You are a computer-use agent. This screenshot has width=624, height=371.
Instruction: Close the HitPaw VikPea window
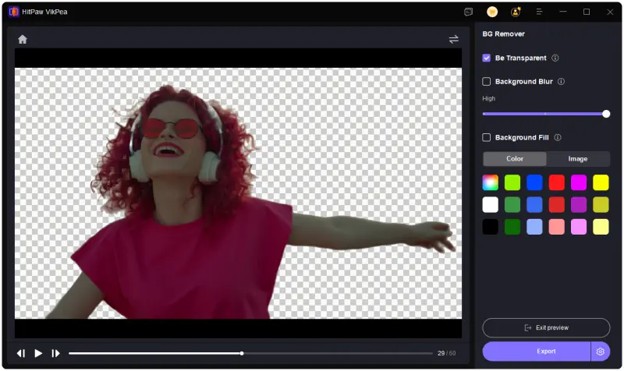point(610,12)
